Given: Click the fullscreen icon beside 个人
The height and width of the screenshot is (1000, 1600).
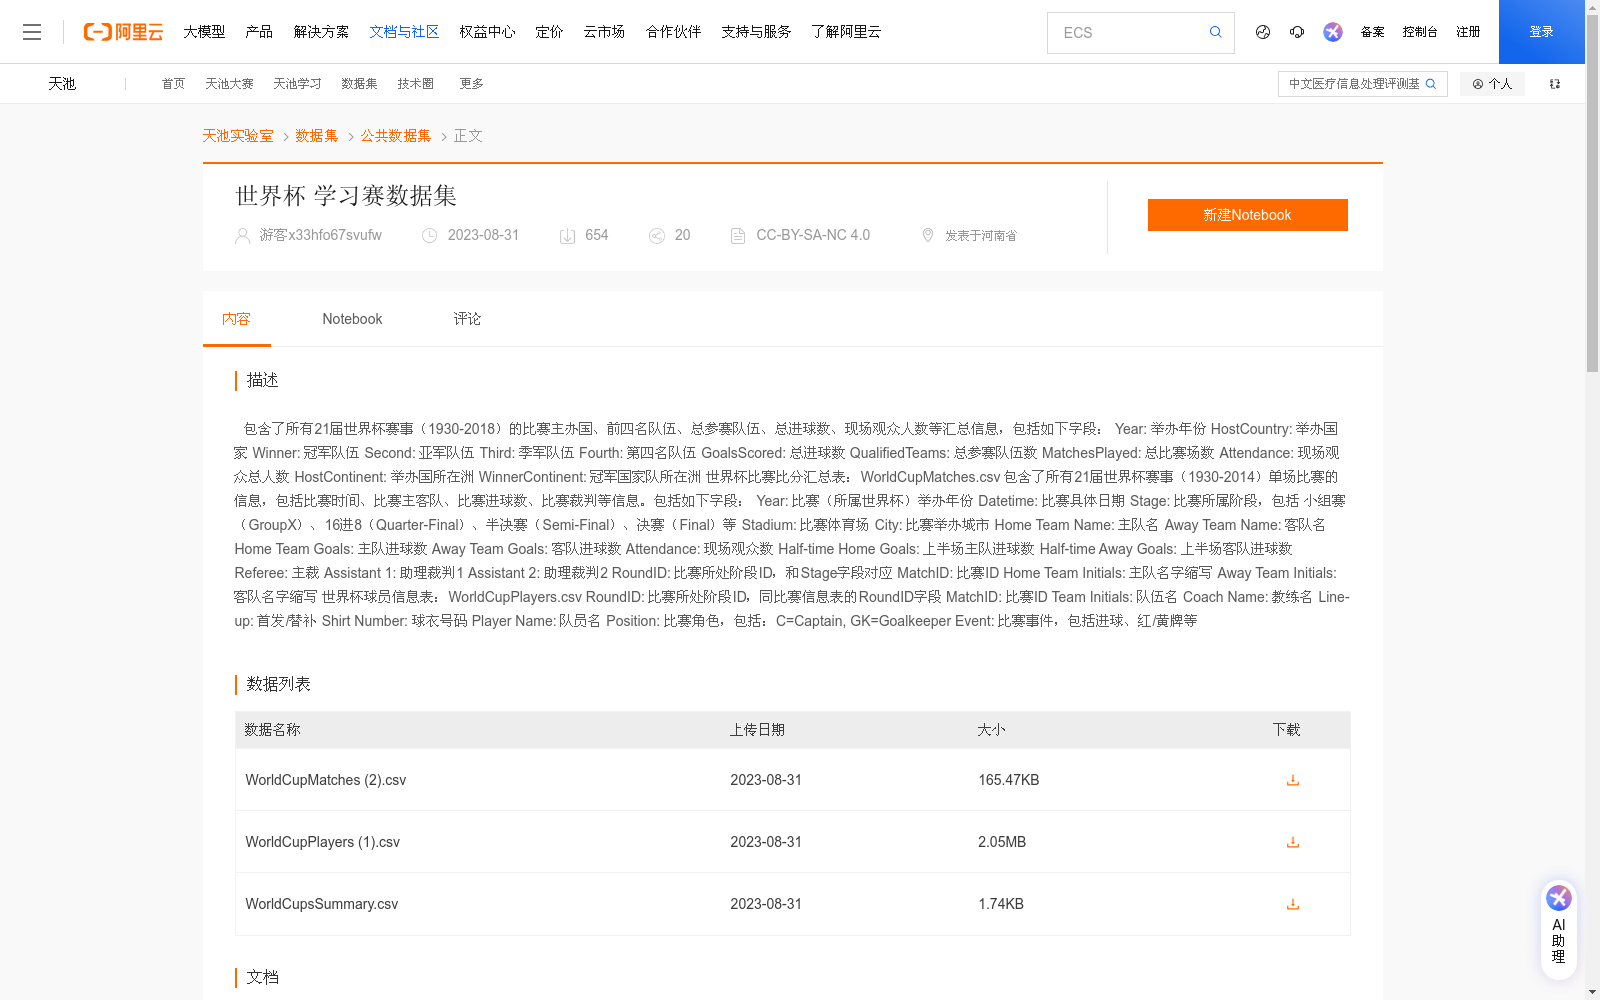Looking at the screenshot, I should pos(1555,84).
